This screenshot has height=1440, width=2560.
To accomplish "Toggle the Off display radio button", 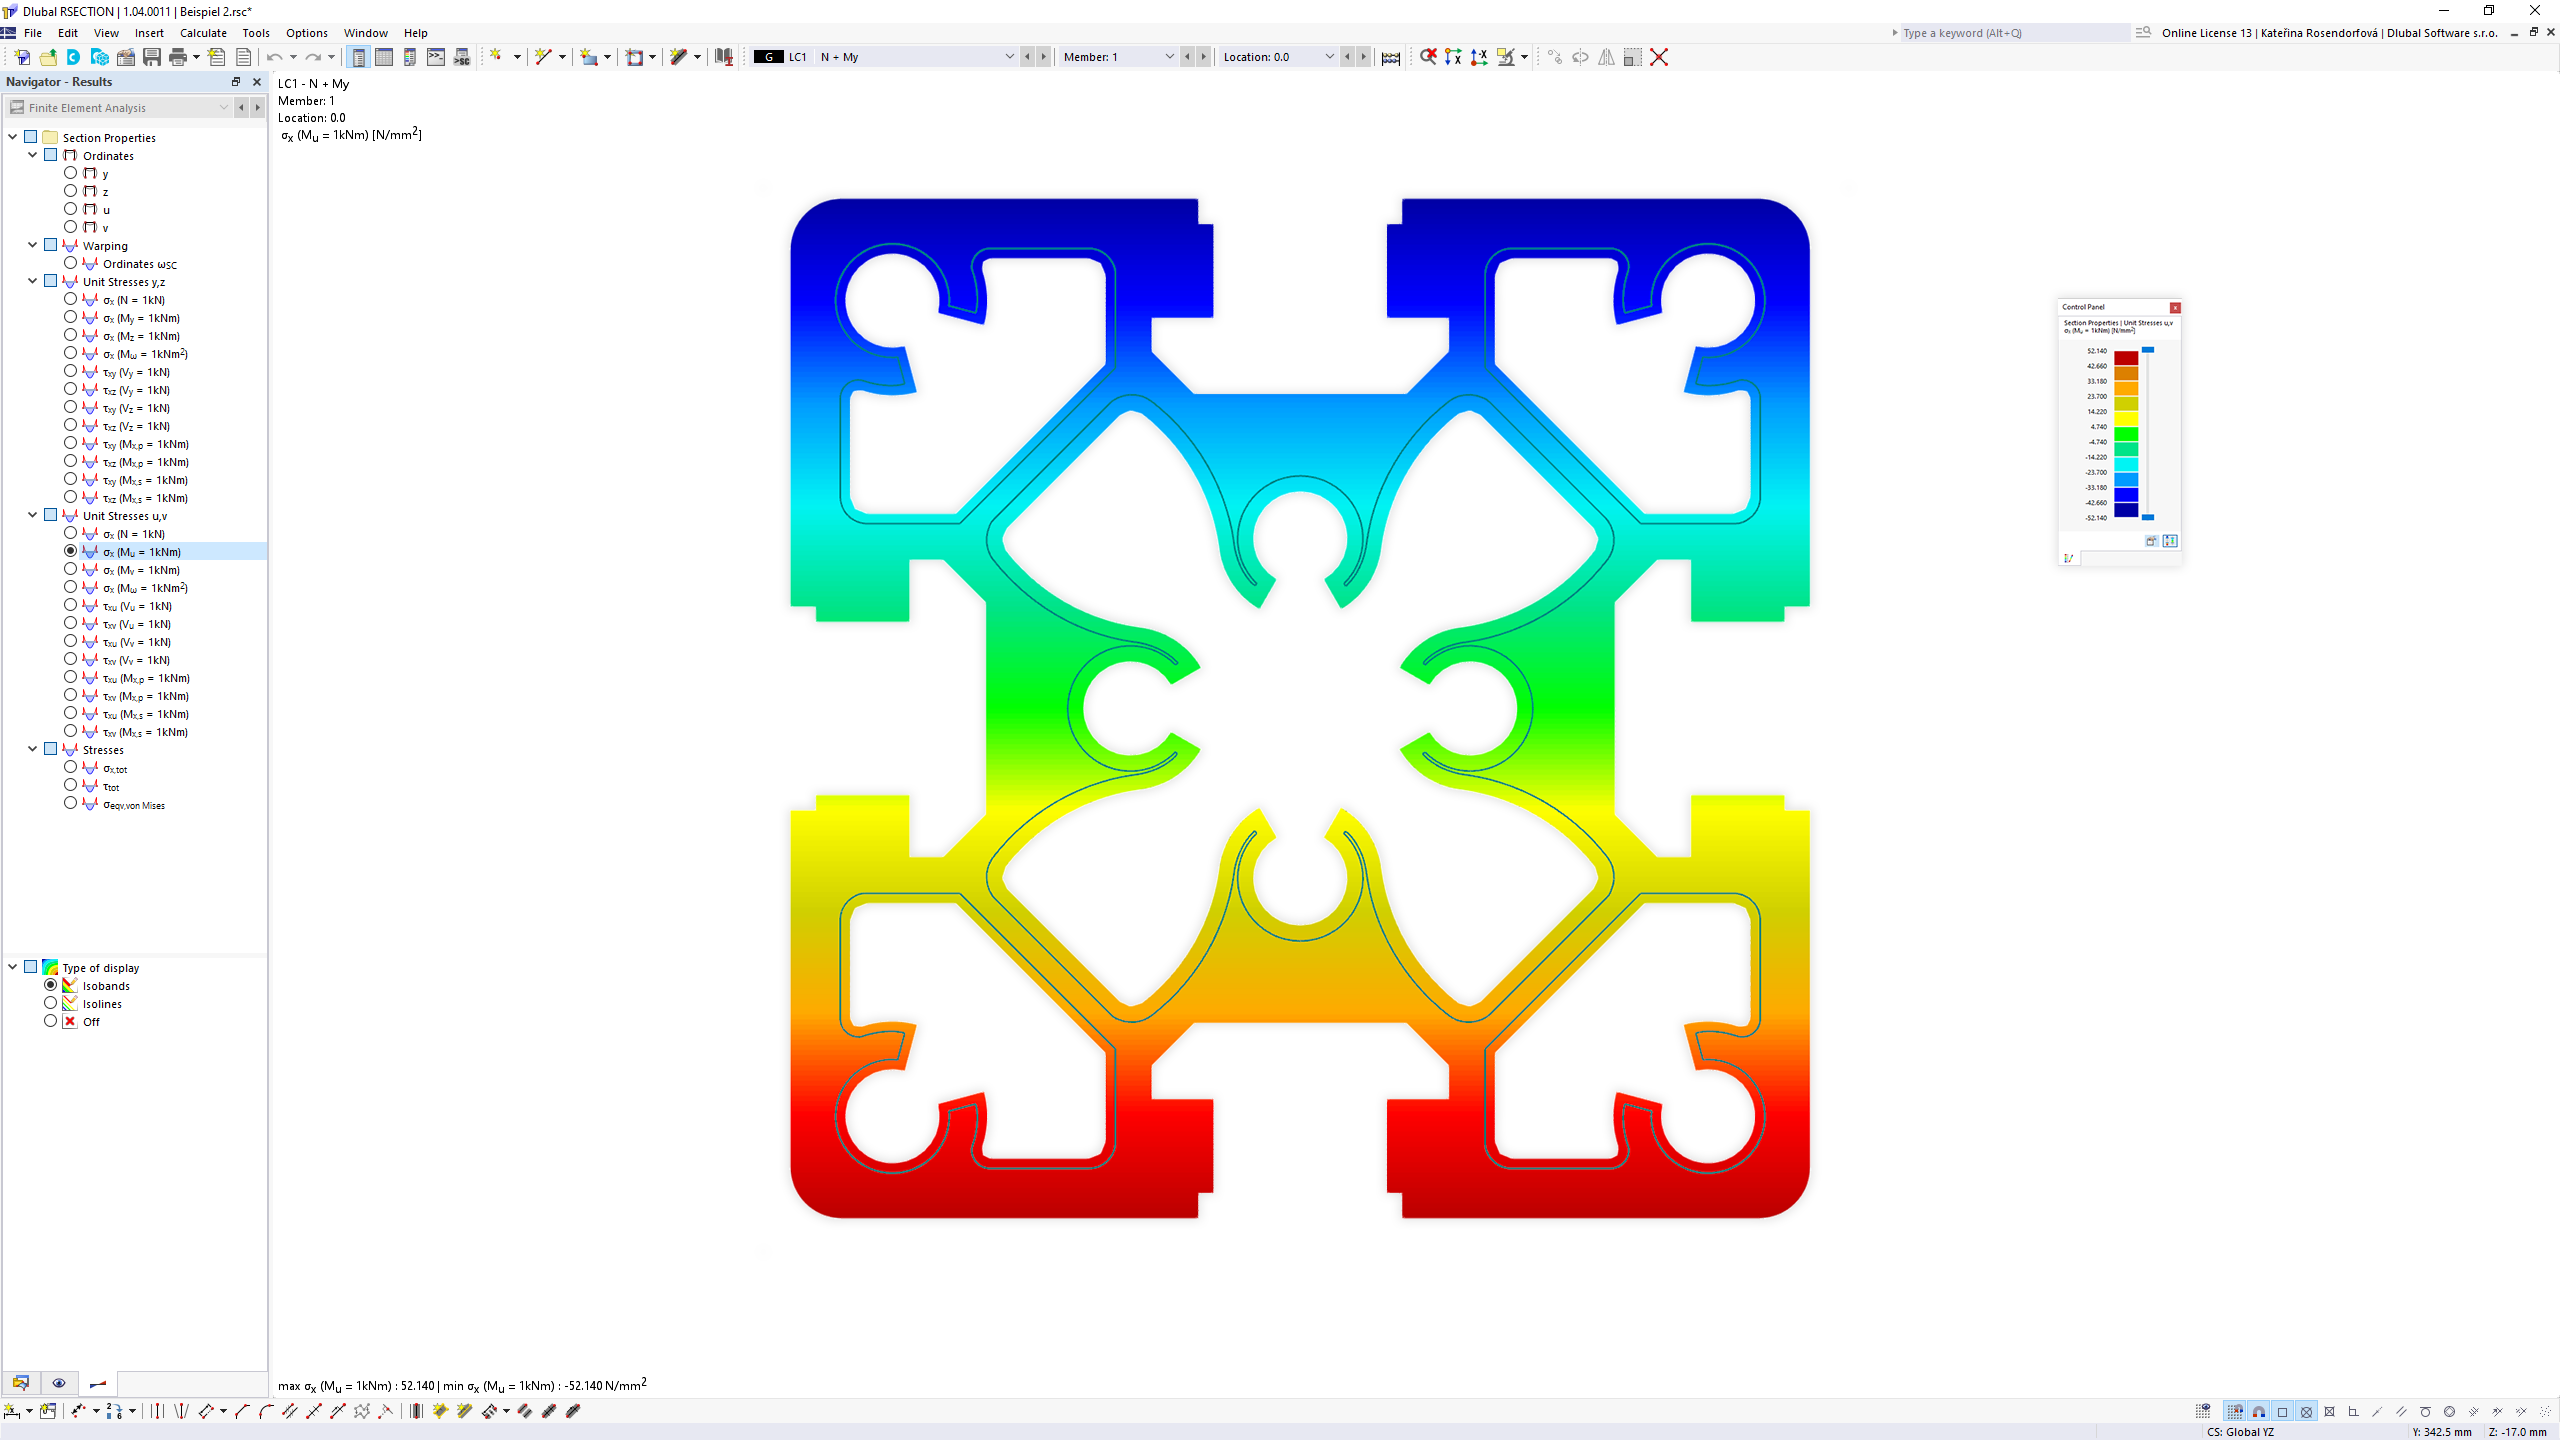I will 51,1022.
